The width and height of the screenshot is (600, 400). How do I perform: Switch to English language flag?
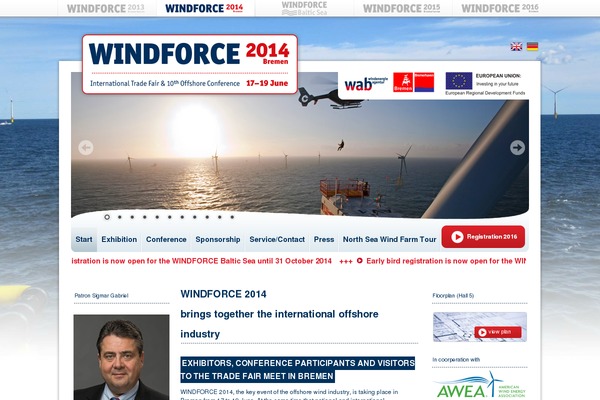coord(516,46)
